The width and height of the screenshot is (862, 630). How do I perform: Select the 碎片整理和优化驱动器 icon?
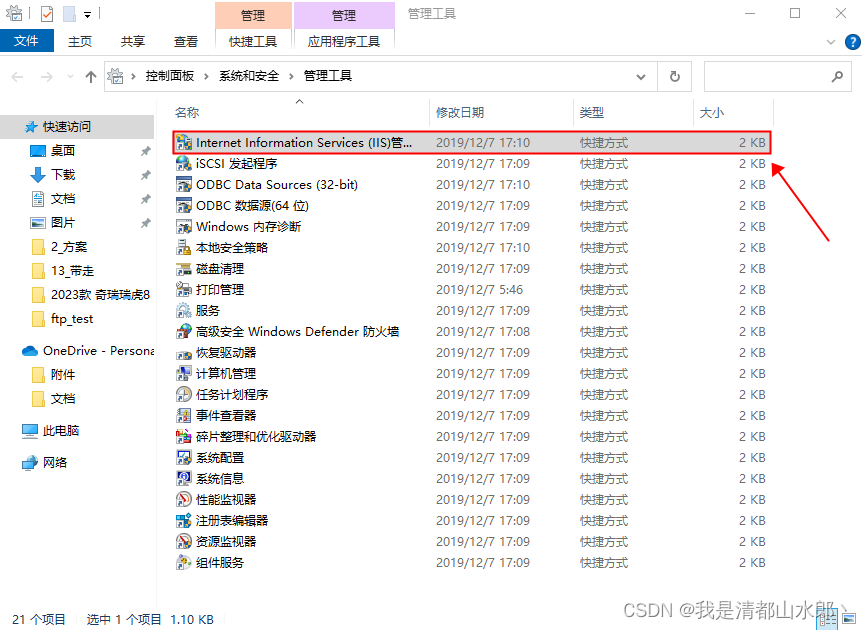click(184, 436)
